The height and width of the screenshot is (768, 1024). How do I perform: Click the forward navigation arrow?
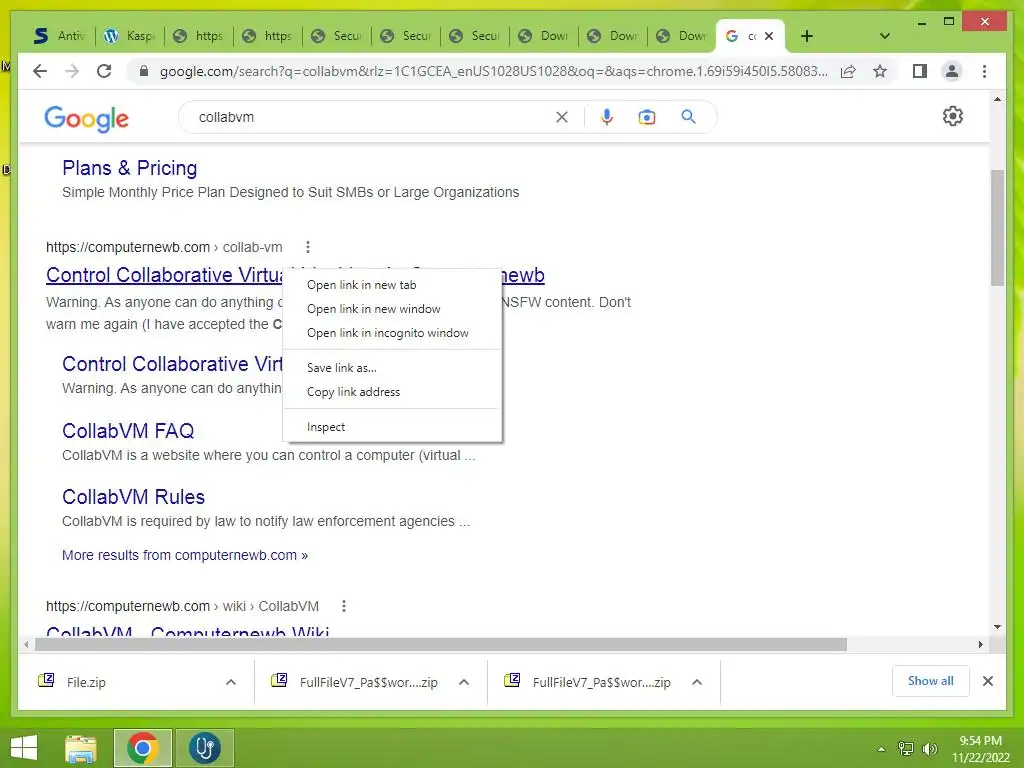tap(72, 71)
